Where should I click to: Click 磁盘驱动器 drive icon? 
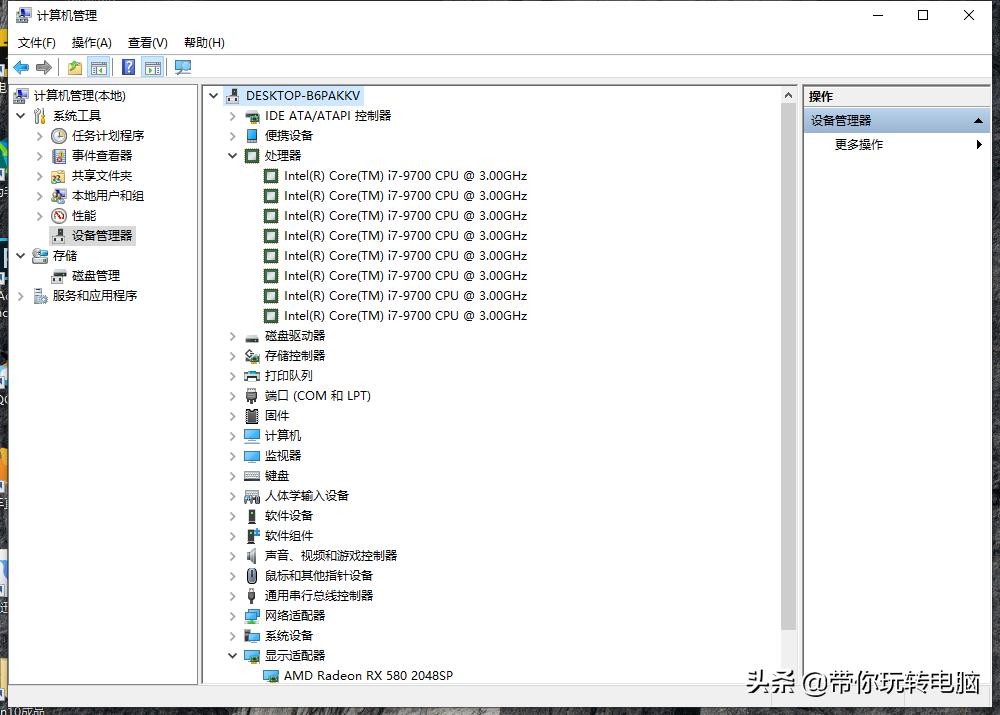253,336
